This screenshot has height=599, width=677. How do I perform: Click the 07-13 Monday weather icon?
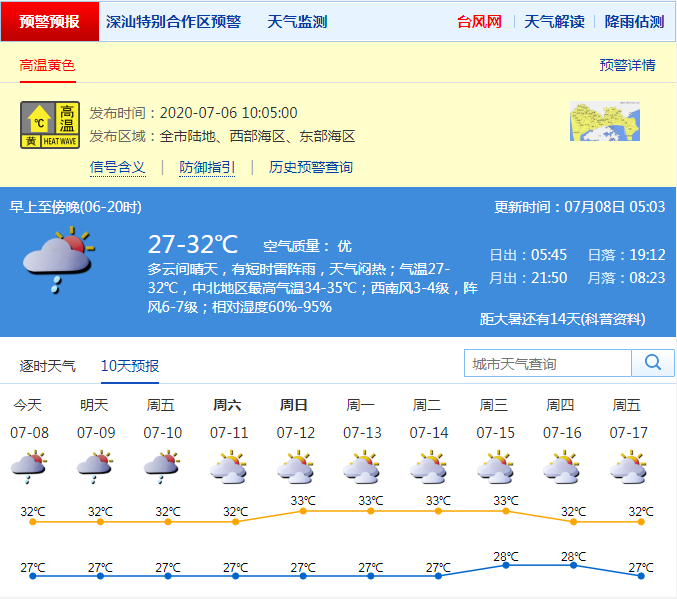tap(362, 467)
